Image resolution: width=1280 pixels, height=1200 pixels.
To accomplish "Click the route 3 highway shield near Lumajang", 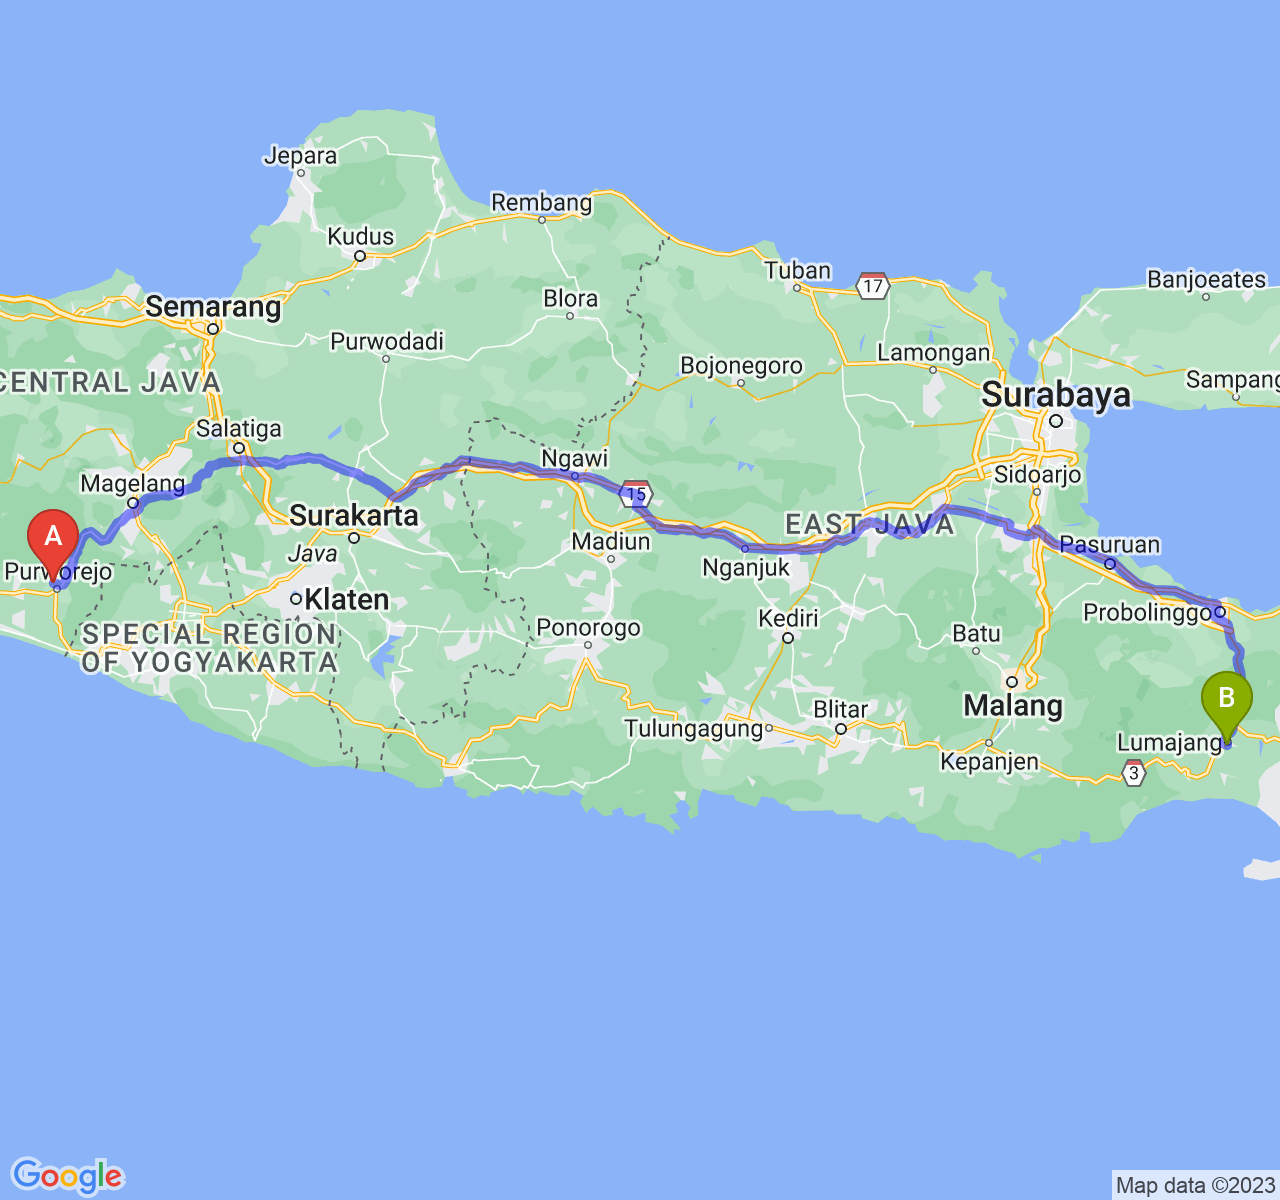I will coord(1133,773).
